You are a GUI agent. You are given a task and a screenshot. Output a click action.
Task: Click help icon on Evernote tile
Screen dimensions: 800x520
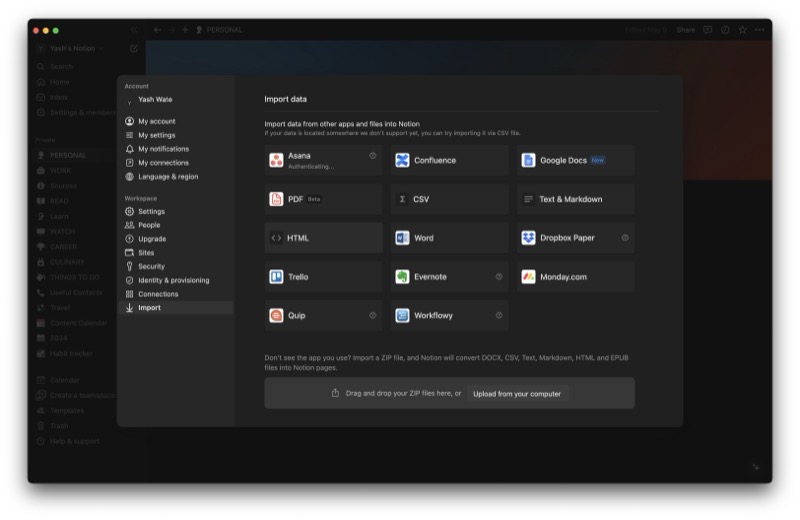(x=499, y=277)
